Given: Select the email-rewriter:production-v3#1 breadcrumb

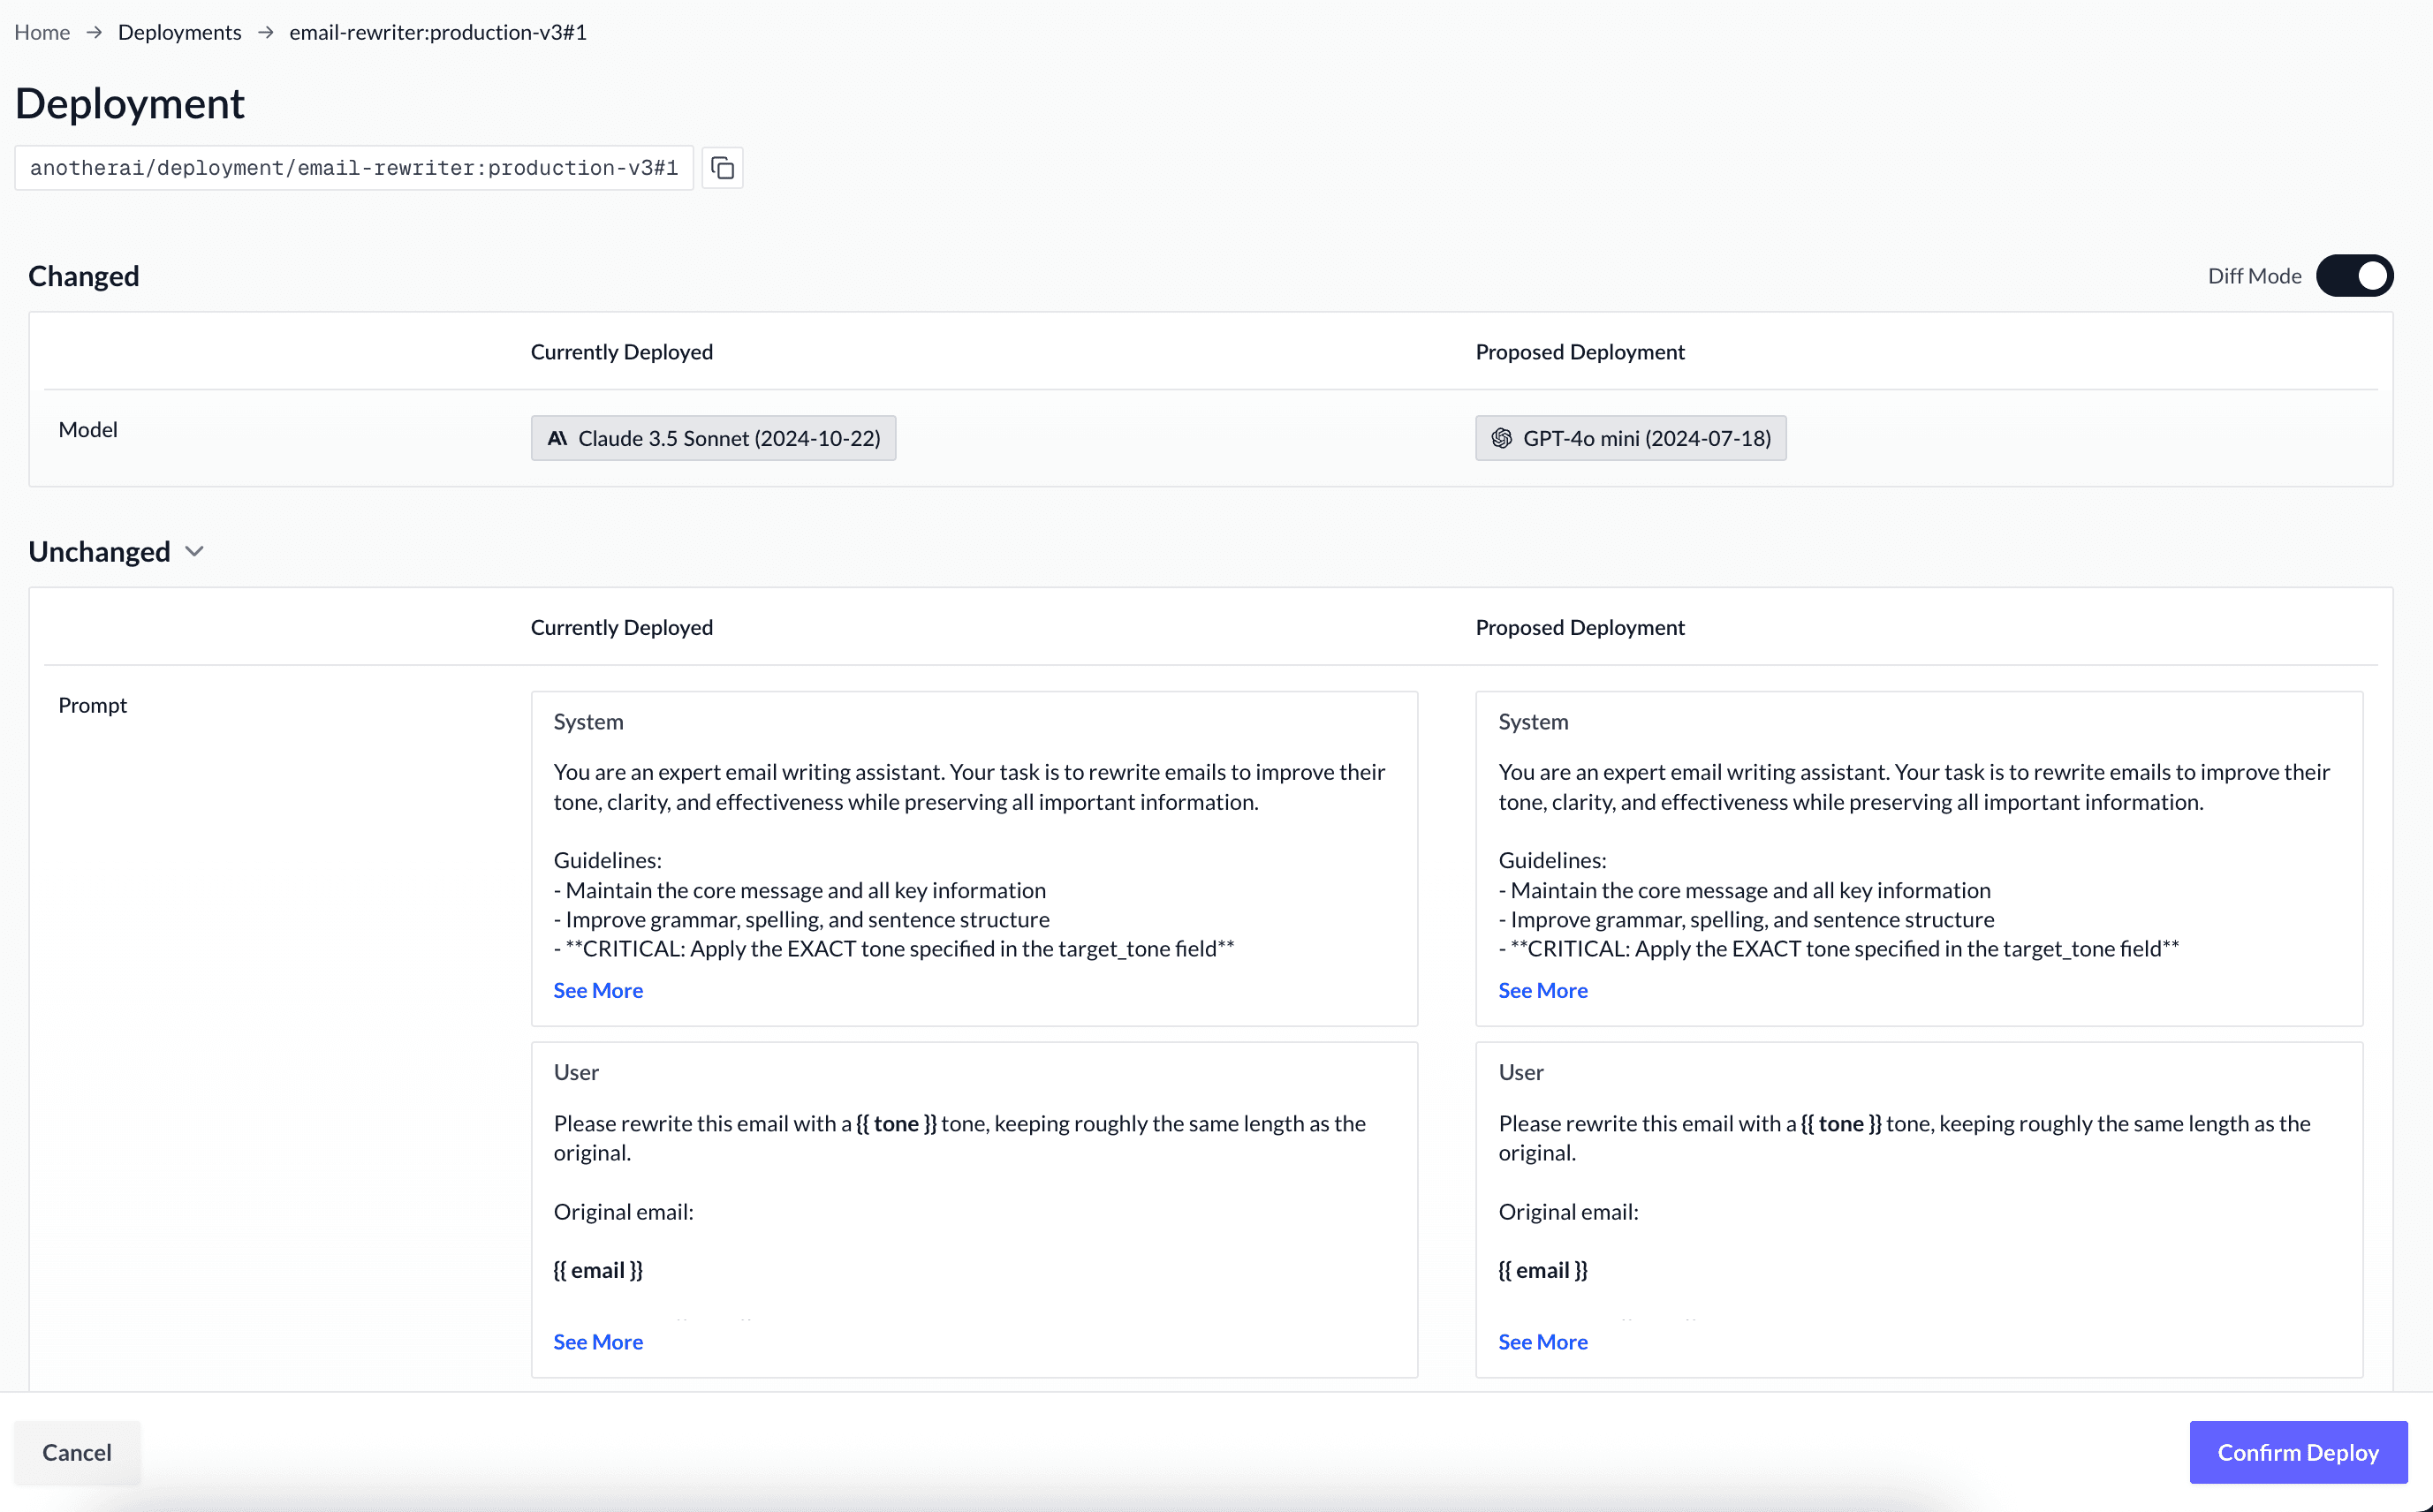Looking at the screenshot, I should click(x=437, y=32).
